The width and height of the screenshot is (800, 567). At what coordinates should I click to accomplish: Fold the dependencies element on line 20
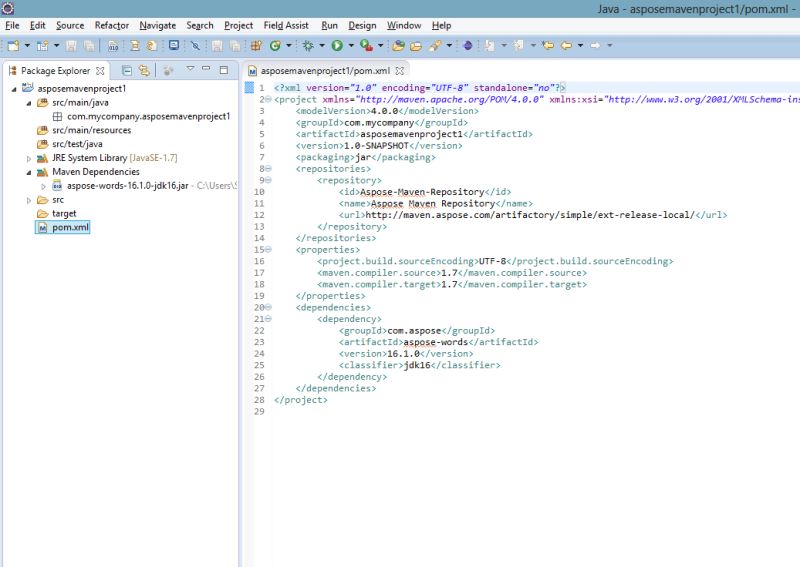(268, 307)
